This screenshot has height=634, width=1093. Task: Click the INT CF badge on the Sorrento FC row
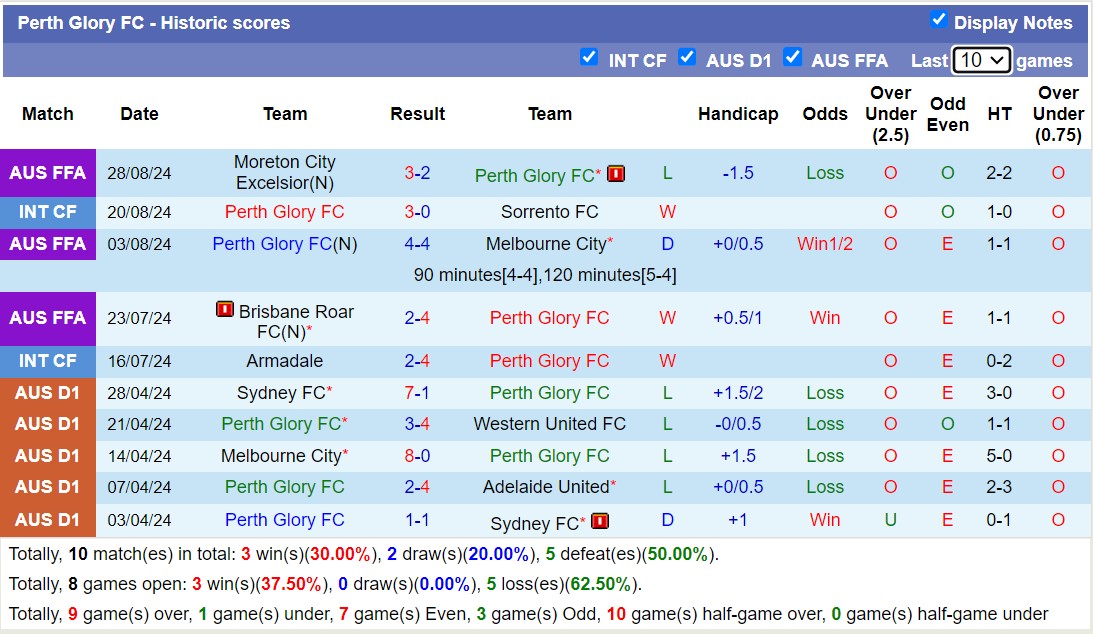(48, 212)
